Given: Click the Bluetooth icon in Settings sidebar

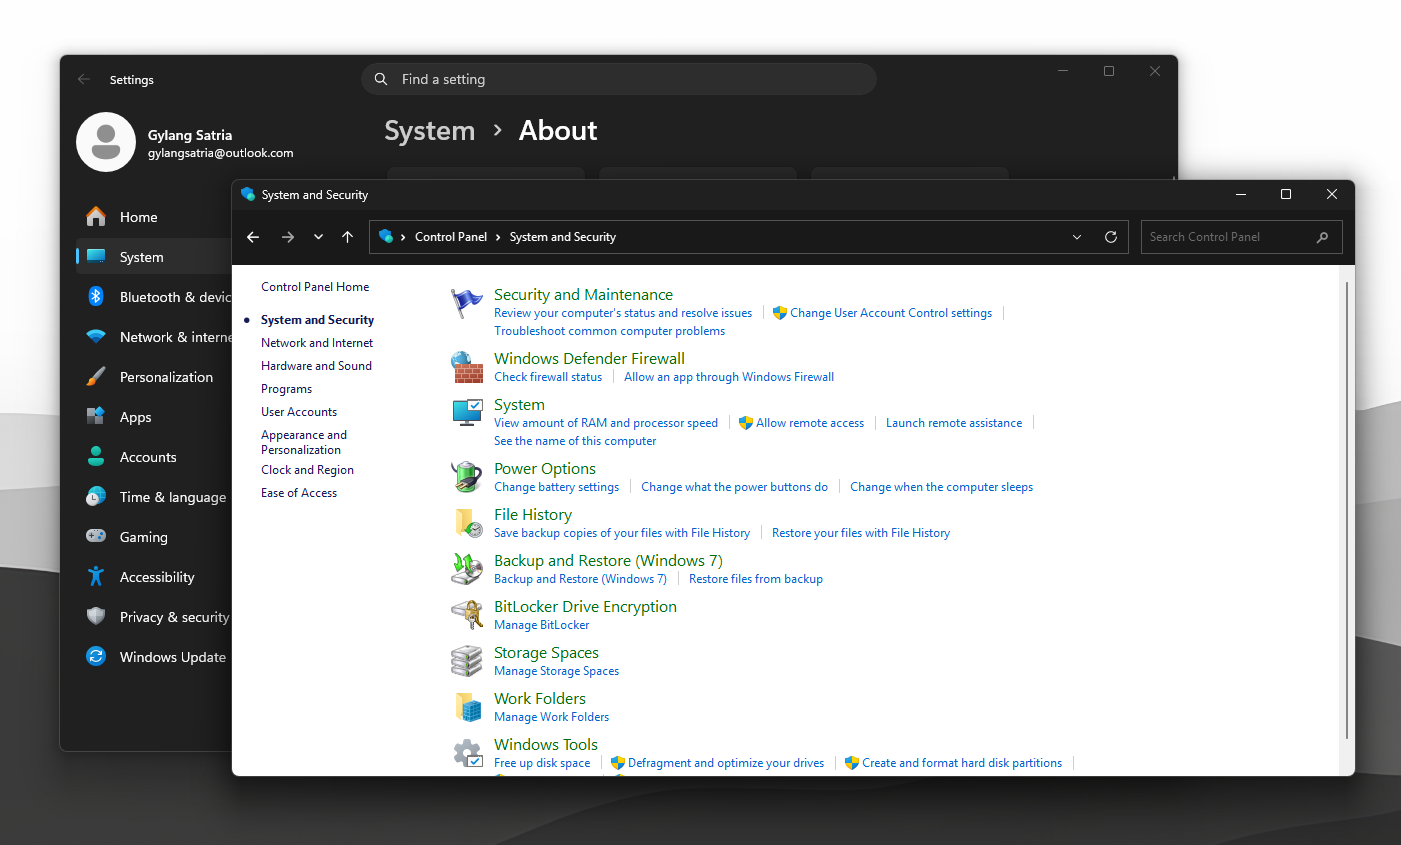Looking at the screenshot, I should click(96, 297).
